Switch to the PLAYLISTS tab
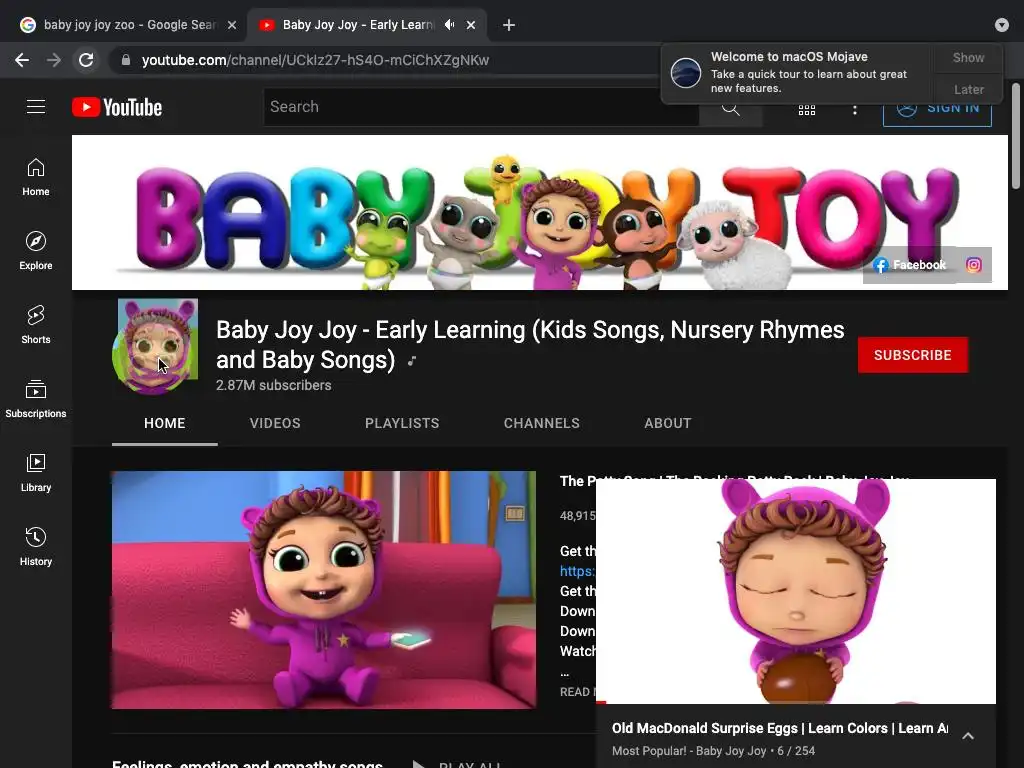 (402, 423)
